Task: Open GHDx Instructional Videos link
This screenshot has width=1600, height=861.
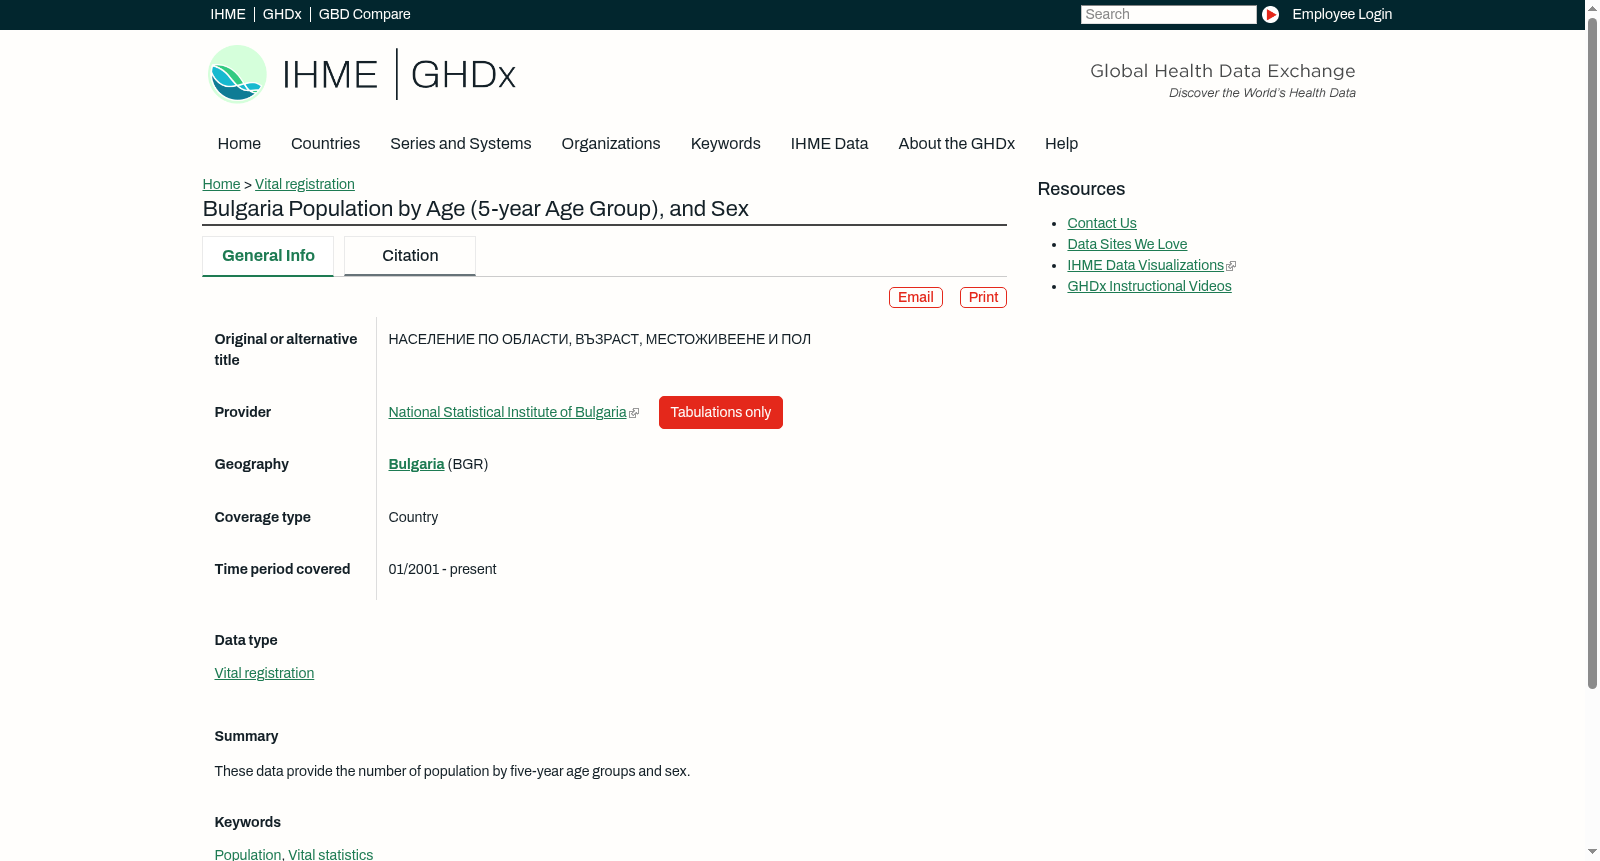Action: click(x=1149, y=286)
